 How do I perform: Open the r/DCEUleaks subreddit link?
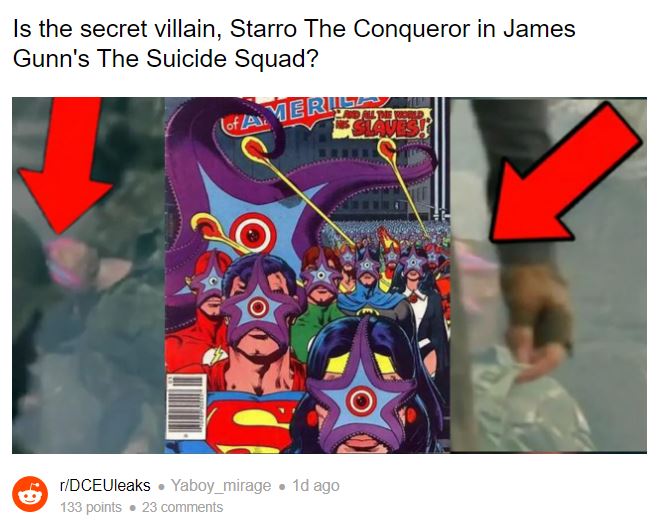[x=105, y=486]
